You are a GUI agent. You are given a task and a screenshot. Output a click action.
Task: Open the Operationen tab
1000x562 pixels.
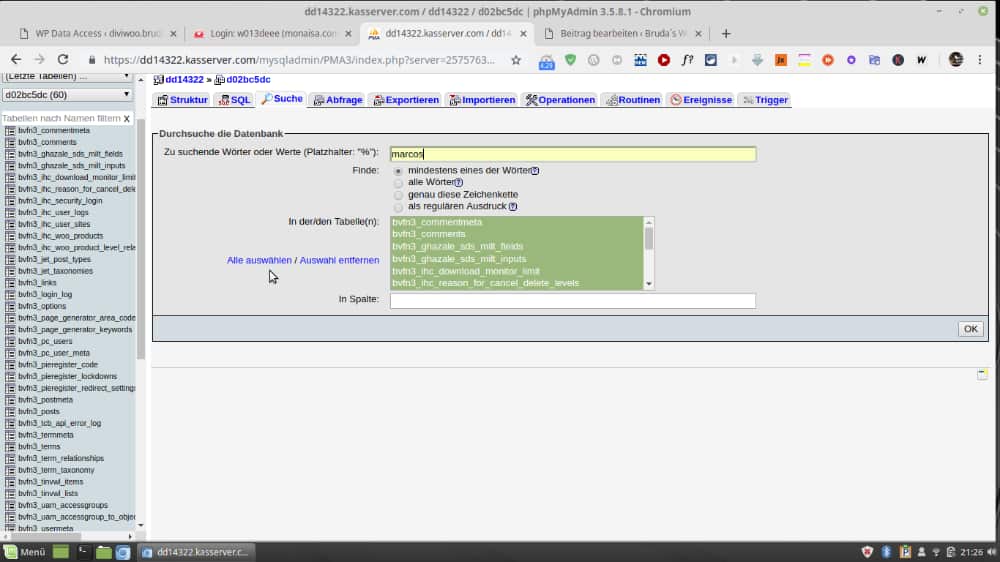tap(560, 100)
